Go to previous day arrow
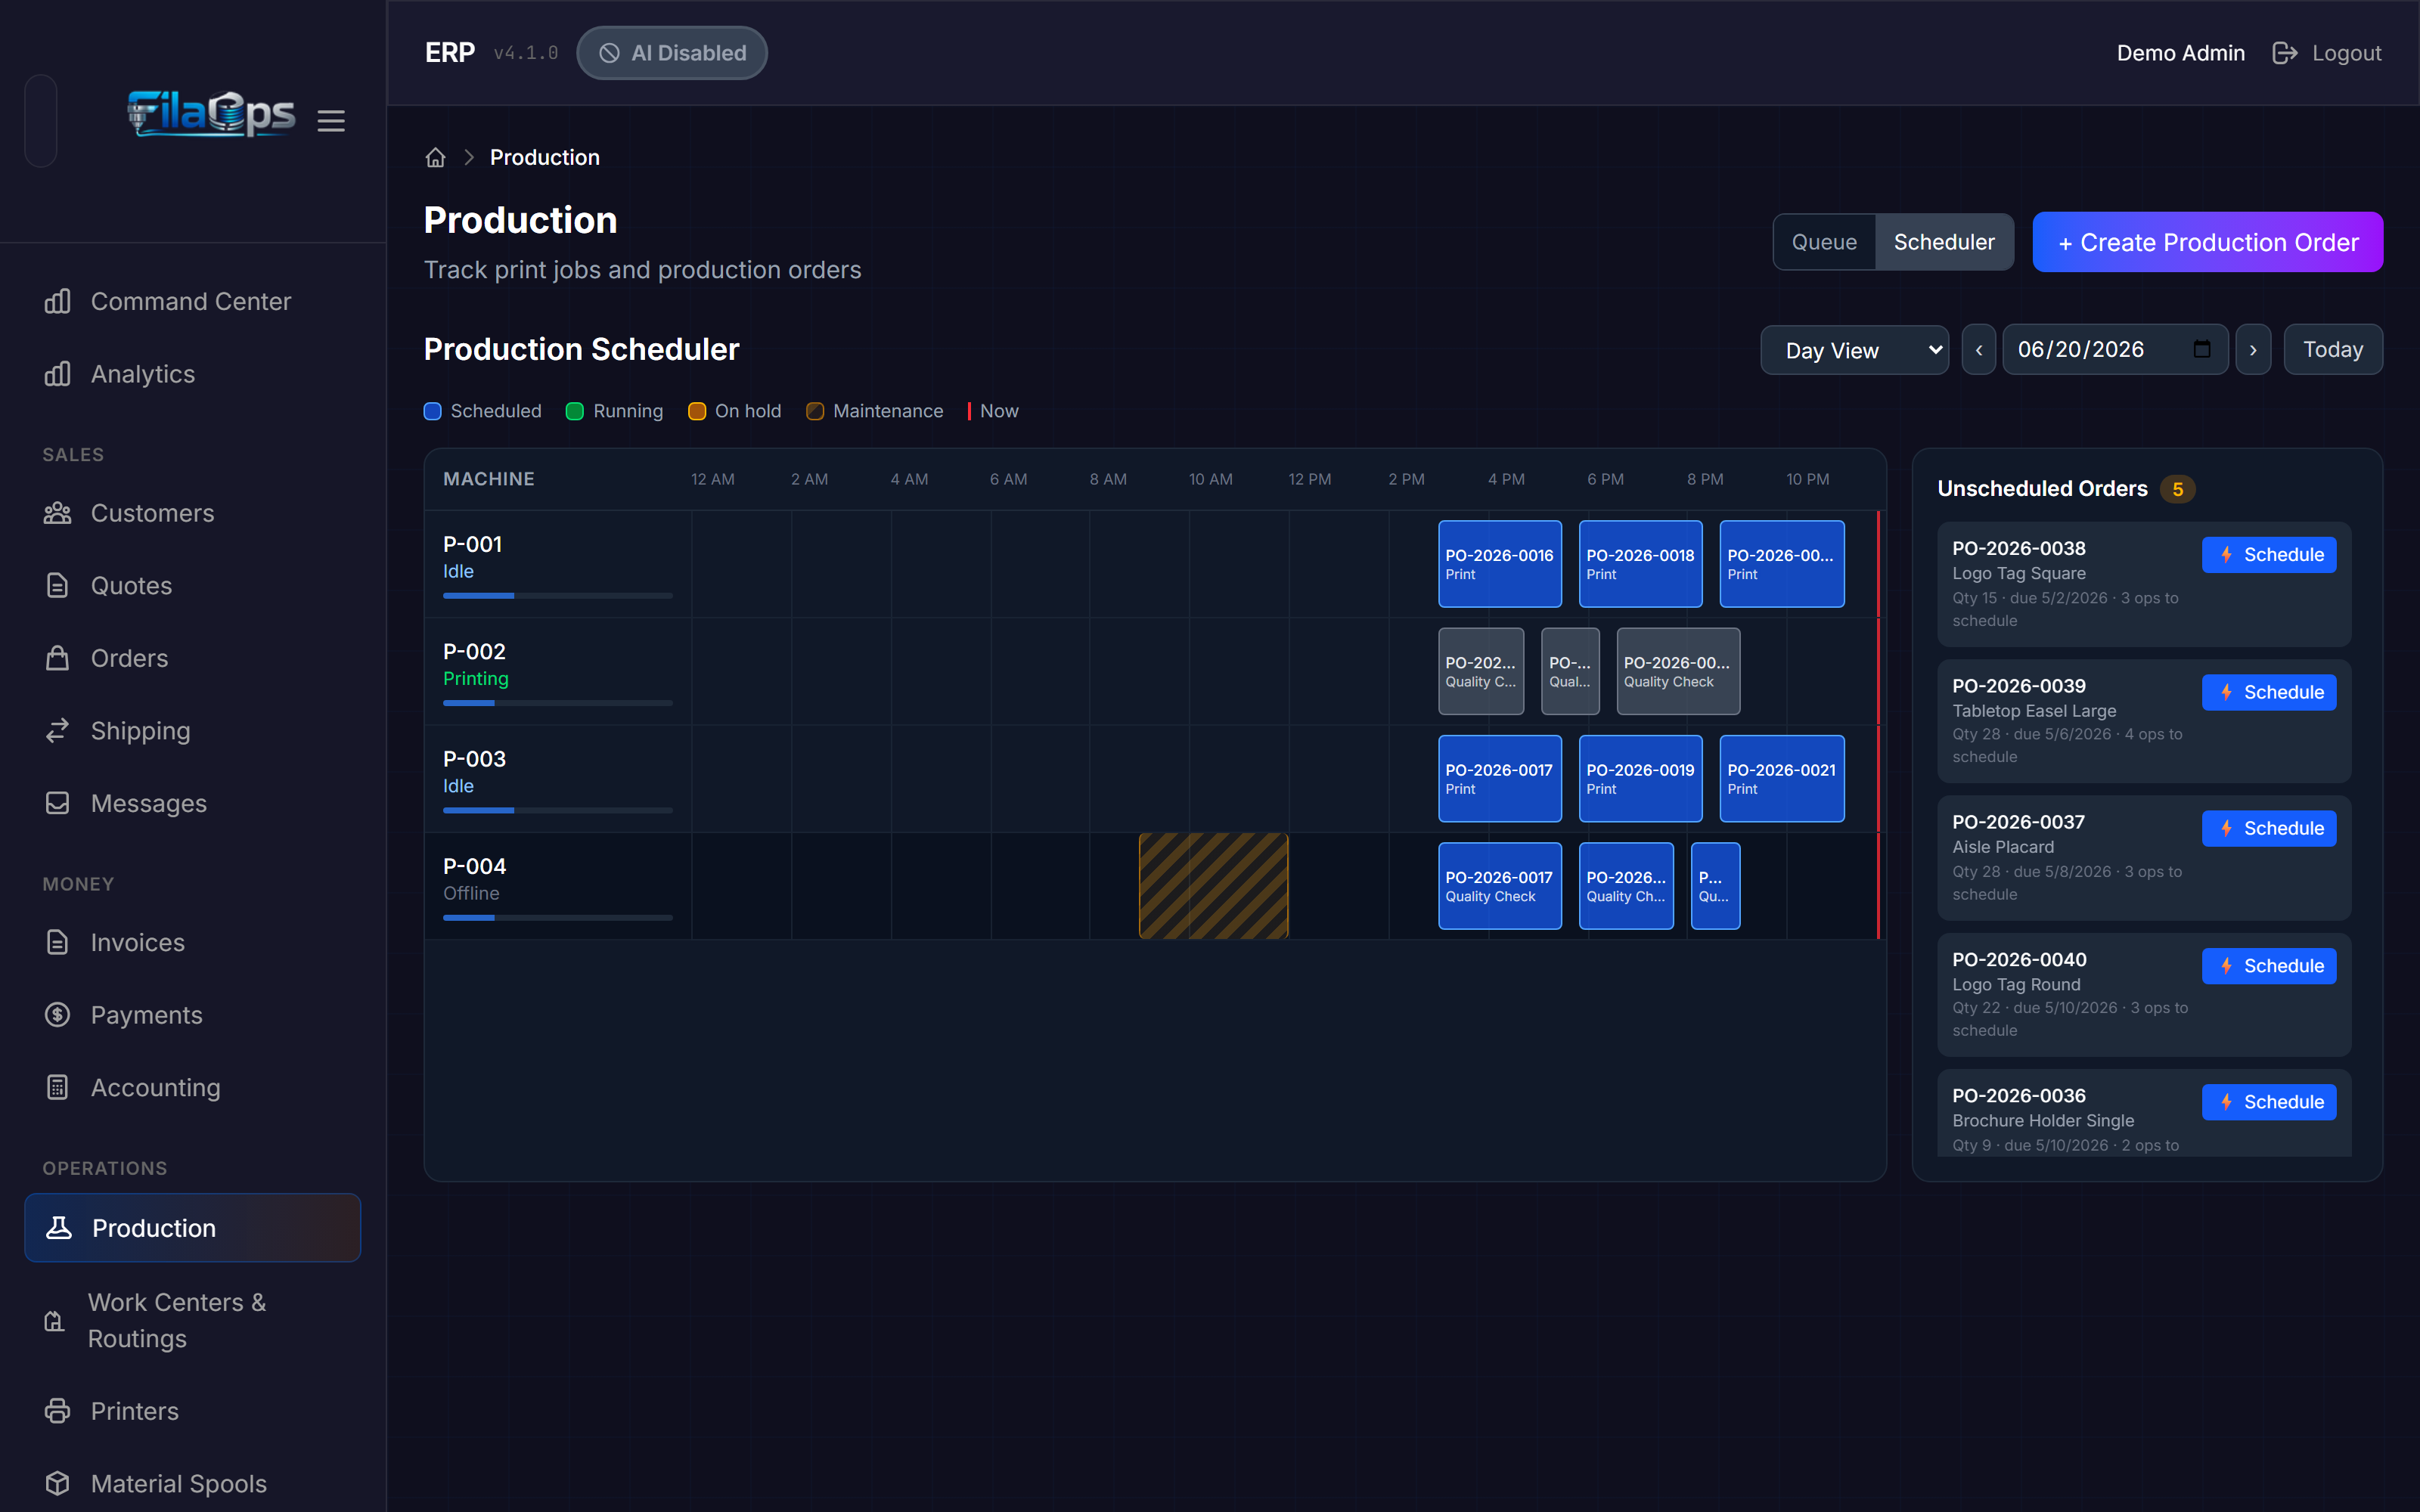2420x1512 pixels. (x=1979, y=350)
